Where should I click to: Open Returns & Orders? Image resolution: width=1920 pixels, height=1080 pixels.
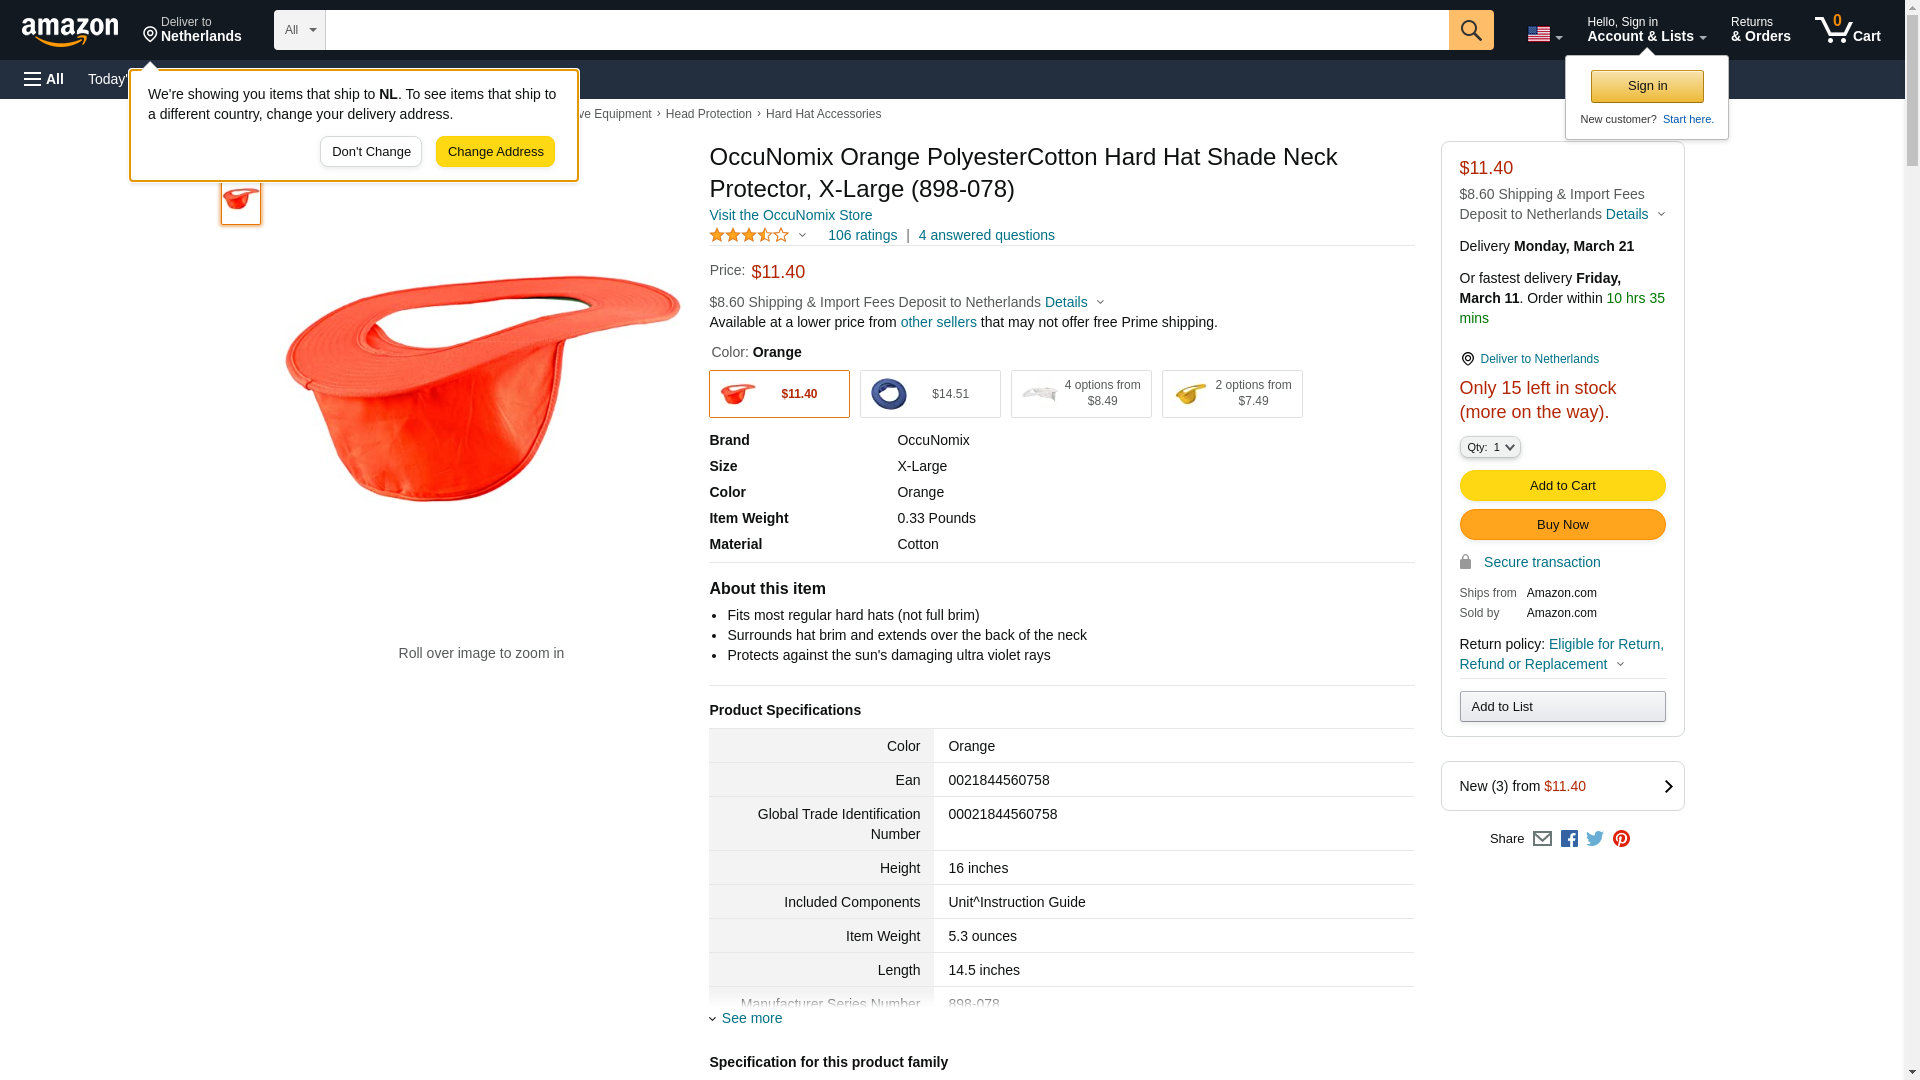(1760, 30)
